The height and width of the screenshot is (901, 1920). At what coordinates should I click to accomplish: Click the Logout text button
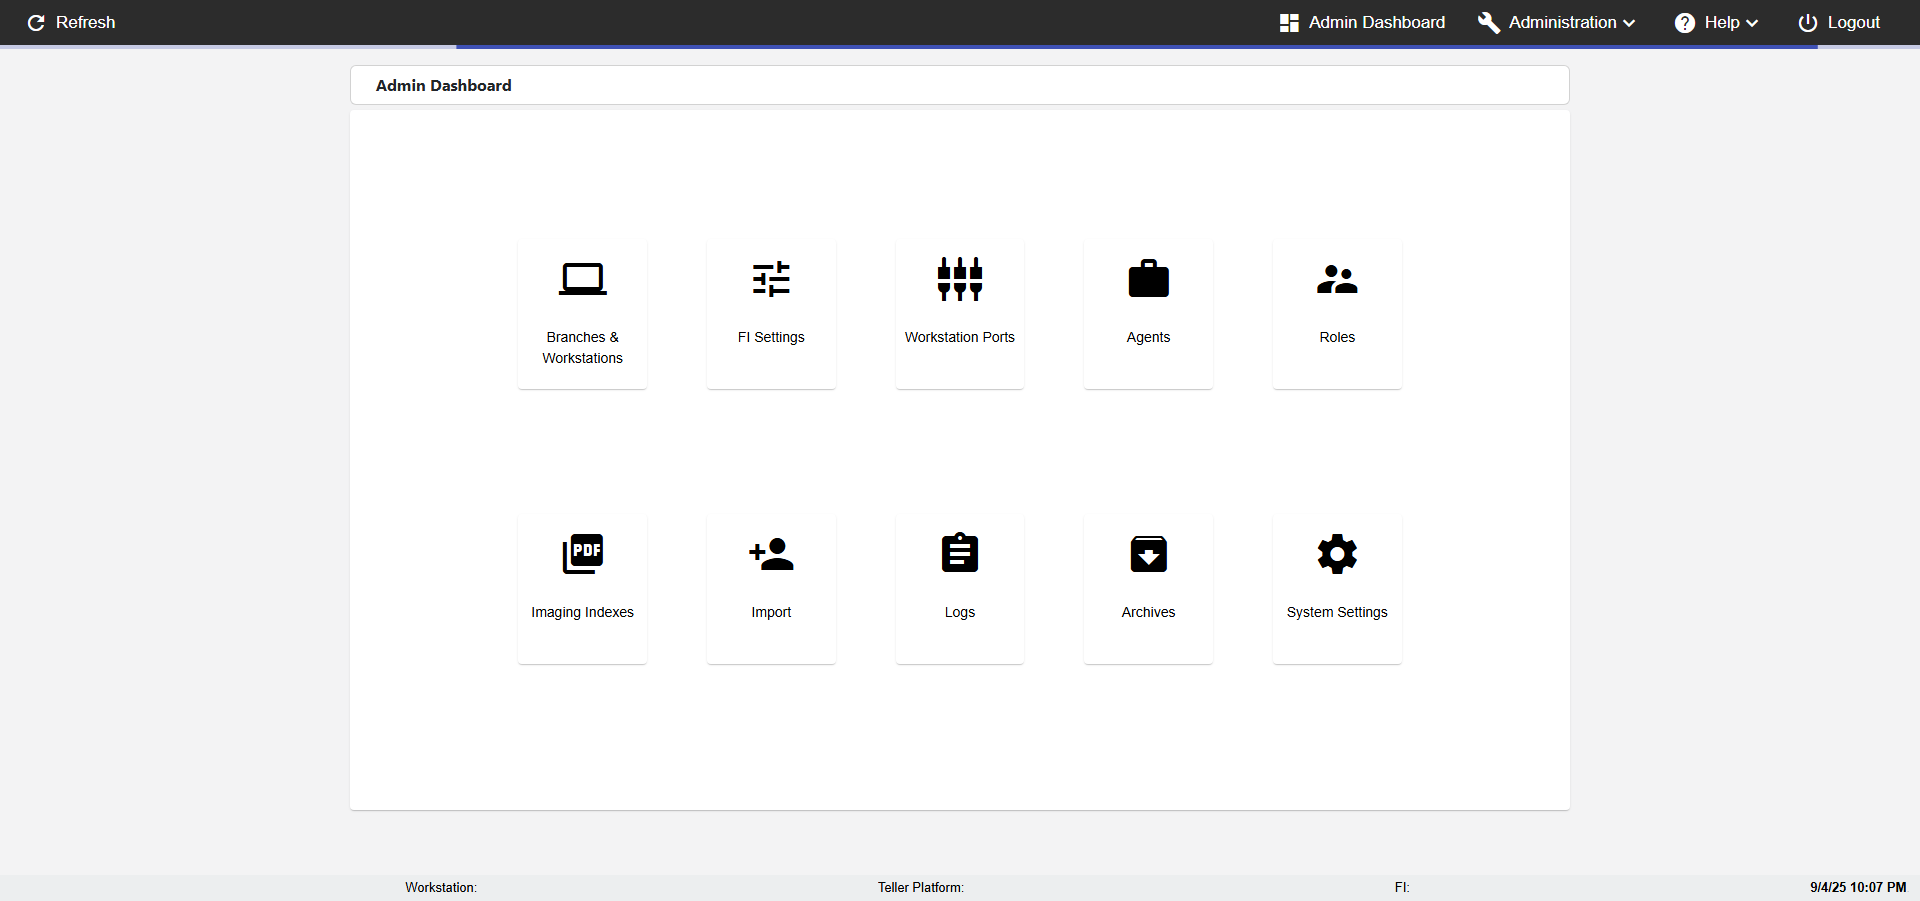(x=1854, y=22)
